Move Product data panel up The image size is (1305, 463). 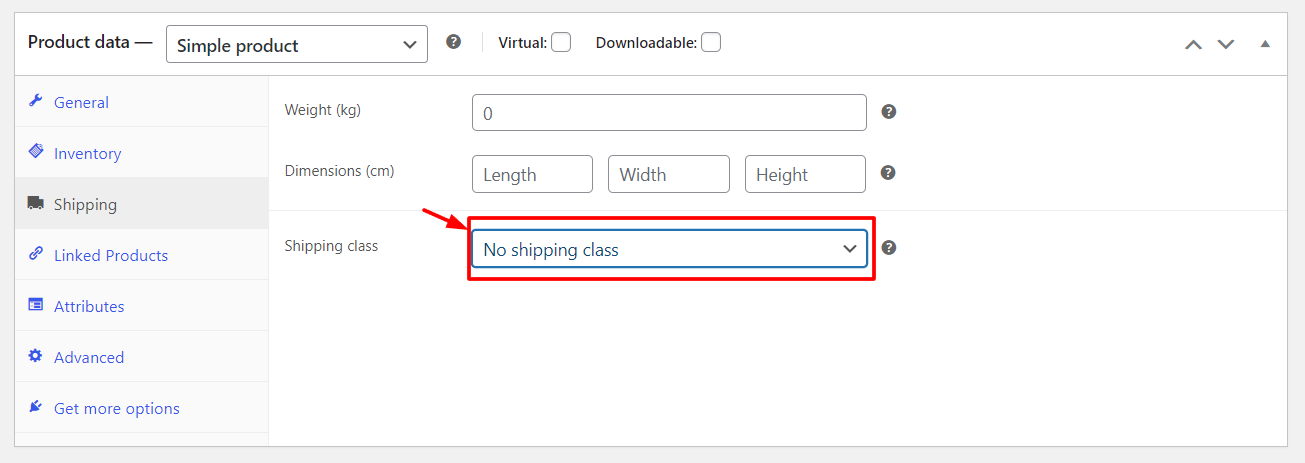[1193, 44]
